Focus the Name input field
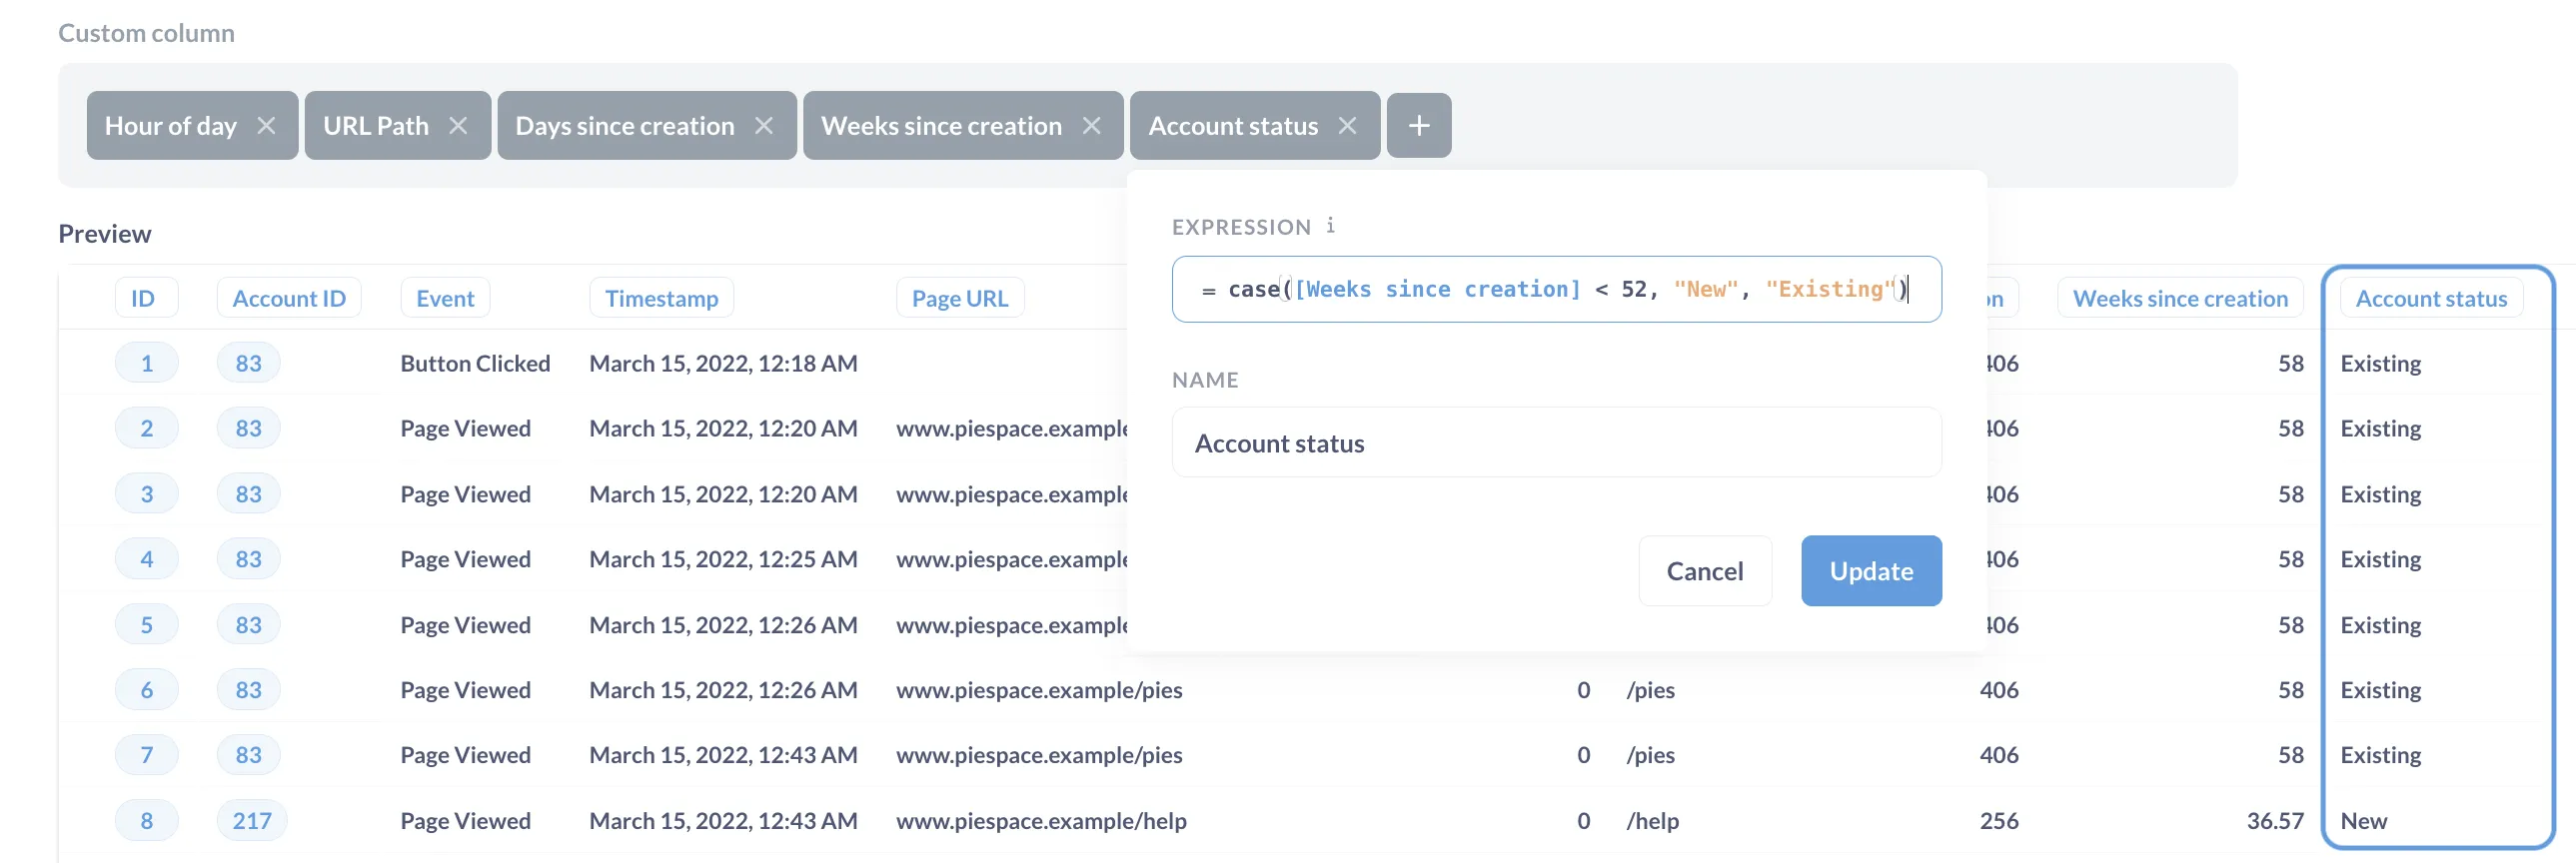Viewport: 2576px width, 863px height. 1555,443
